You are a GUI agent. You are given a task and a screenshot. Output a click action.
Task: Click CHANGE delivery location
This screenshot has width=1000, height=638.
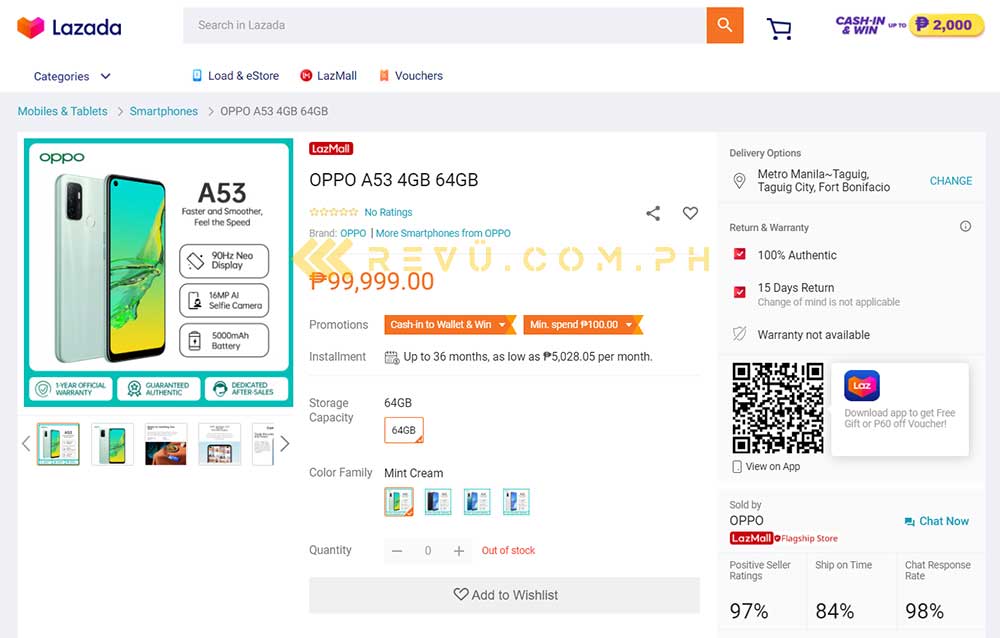951,181
